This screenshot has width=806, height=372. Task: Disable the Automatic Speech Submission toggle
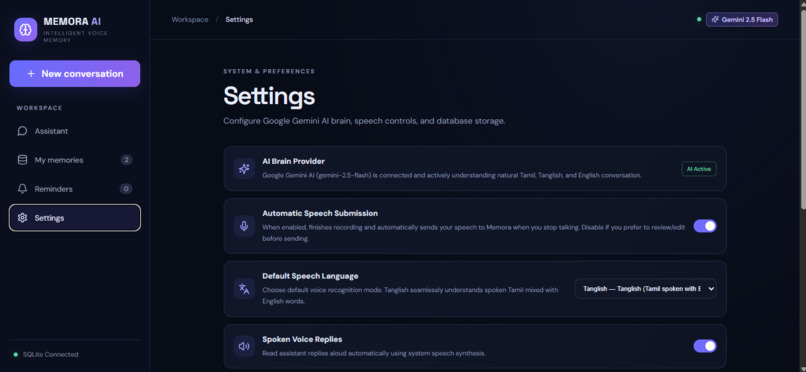pyautogui.click(x=705, y=226)
